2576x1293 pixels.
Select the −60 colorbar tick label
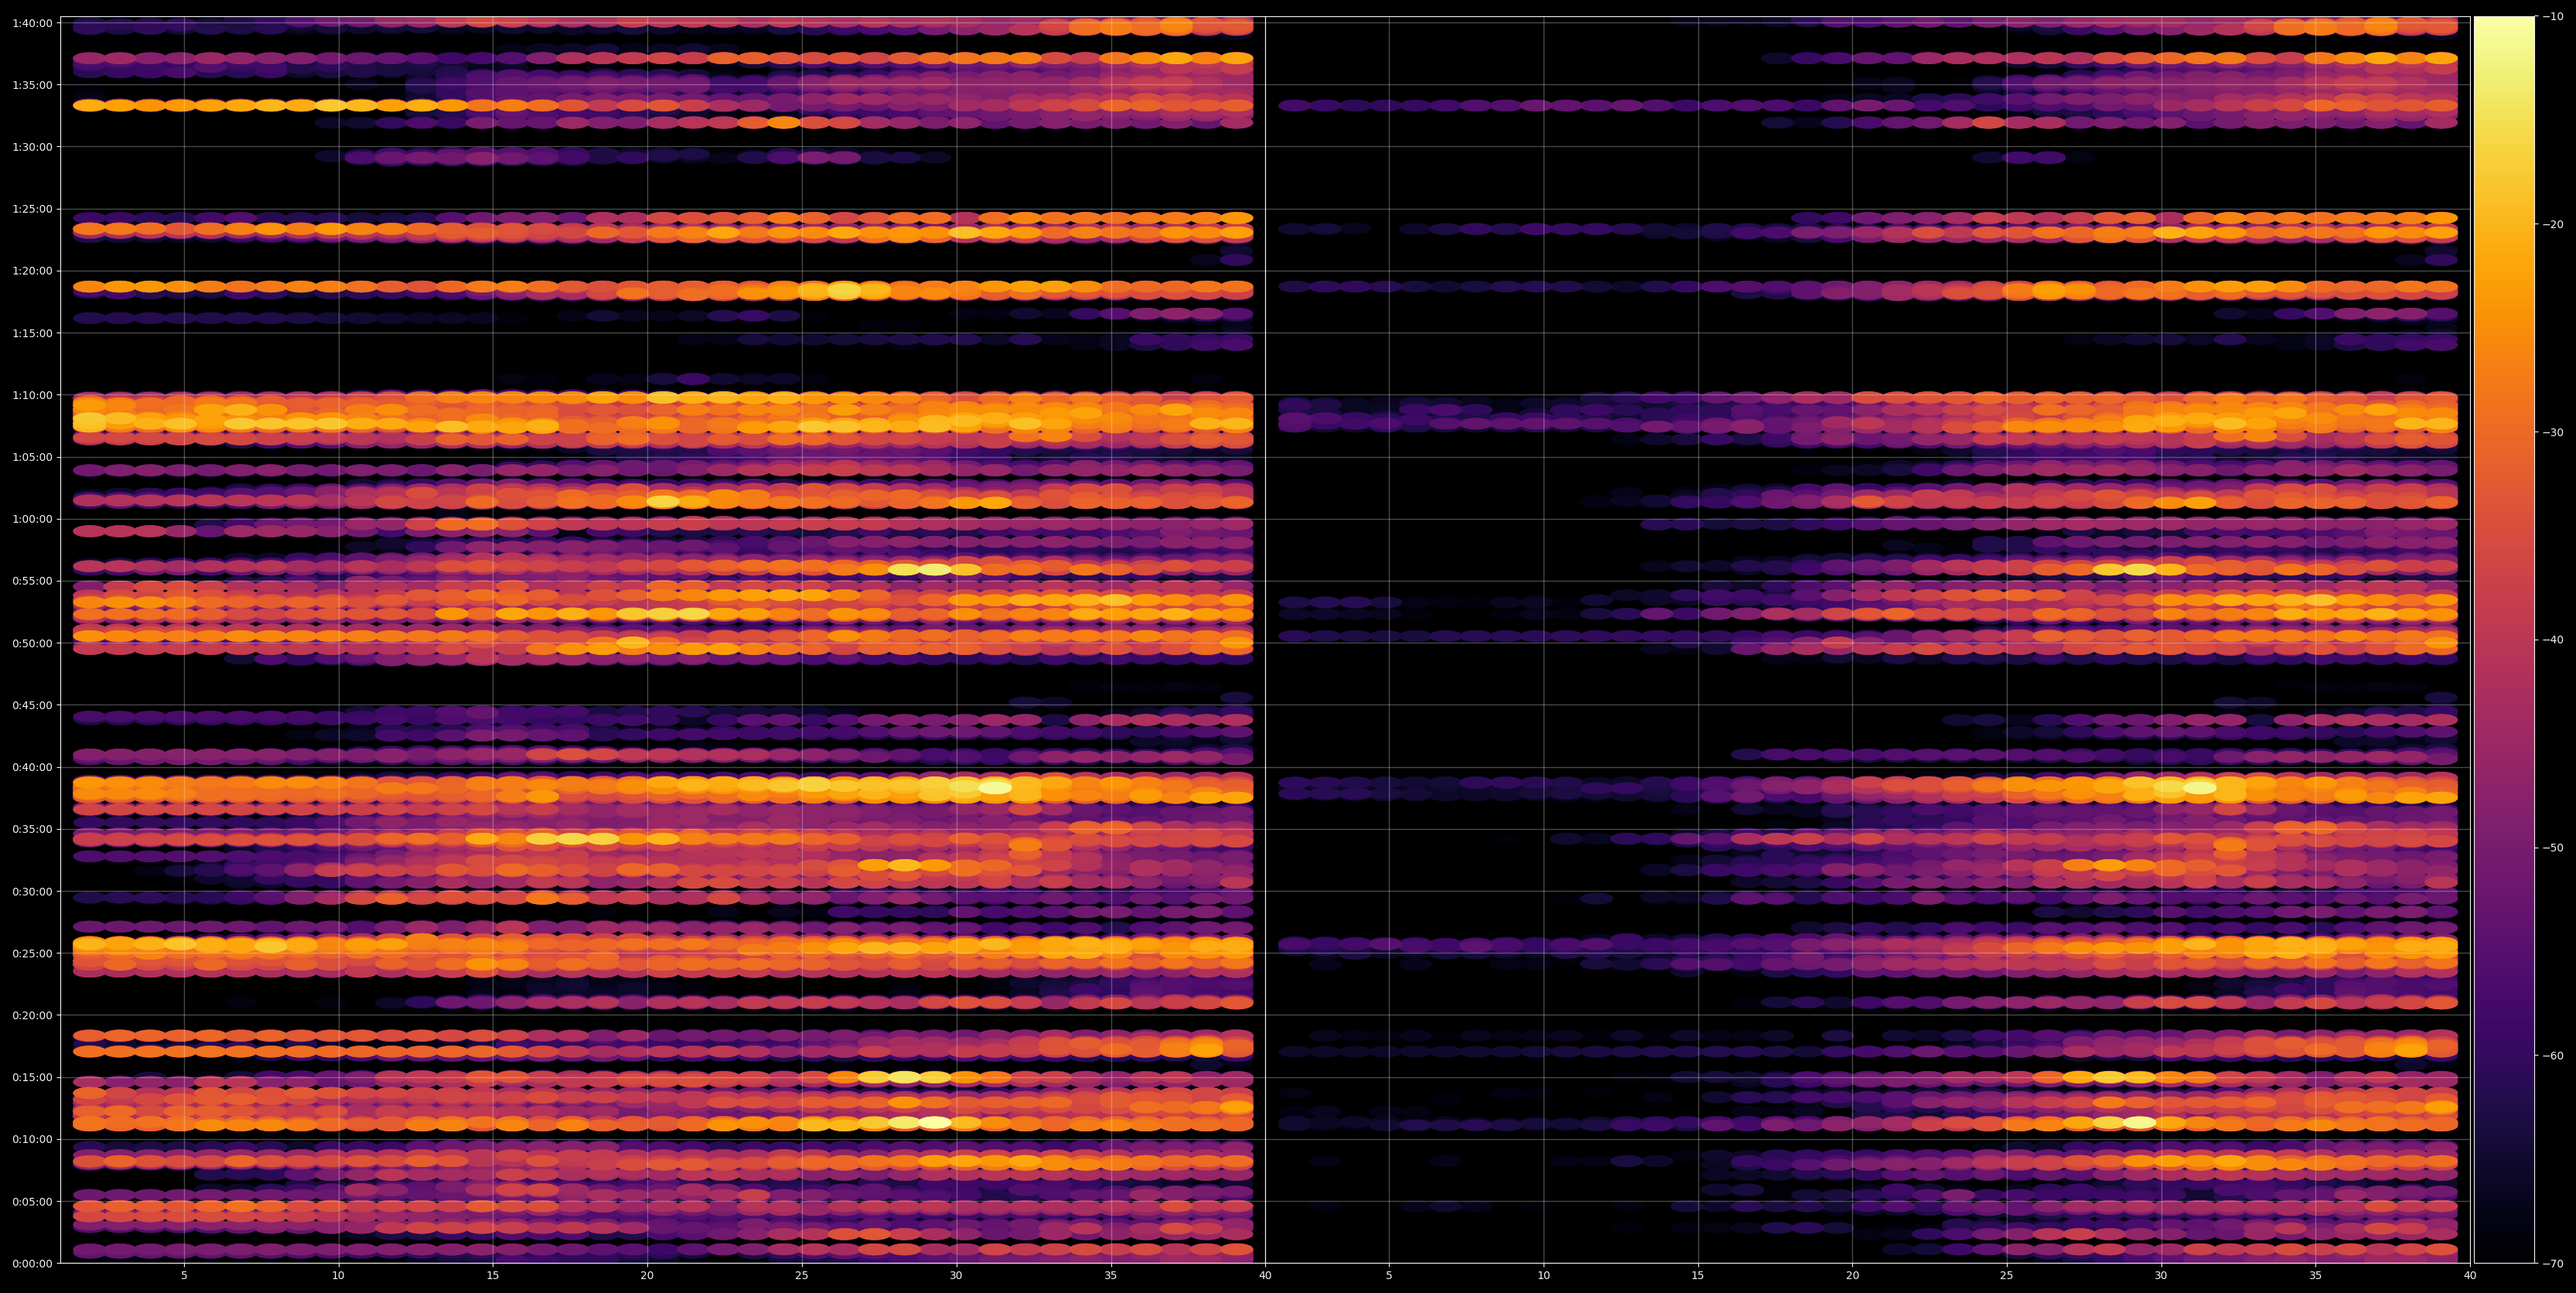[2553, 1056]
